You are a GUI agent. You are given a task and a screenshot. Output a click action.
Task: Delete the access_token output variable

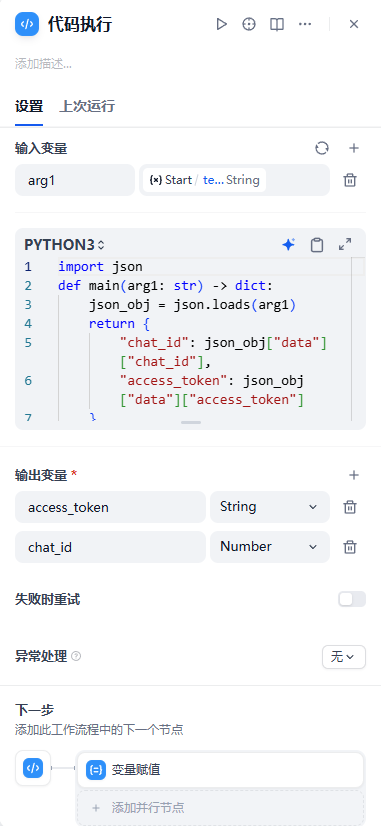pos(349,507)
